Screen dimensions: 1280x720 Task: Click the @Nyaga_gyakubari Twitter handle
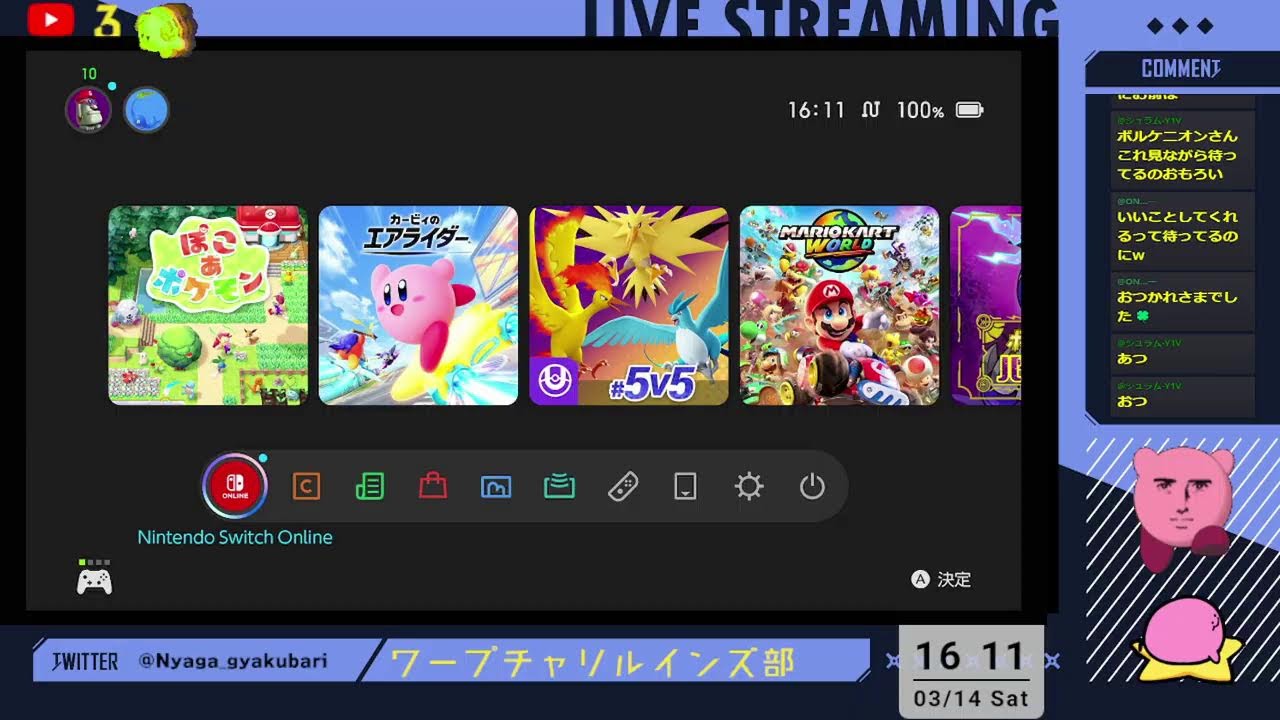pos(233,661)
